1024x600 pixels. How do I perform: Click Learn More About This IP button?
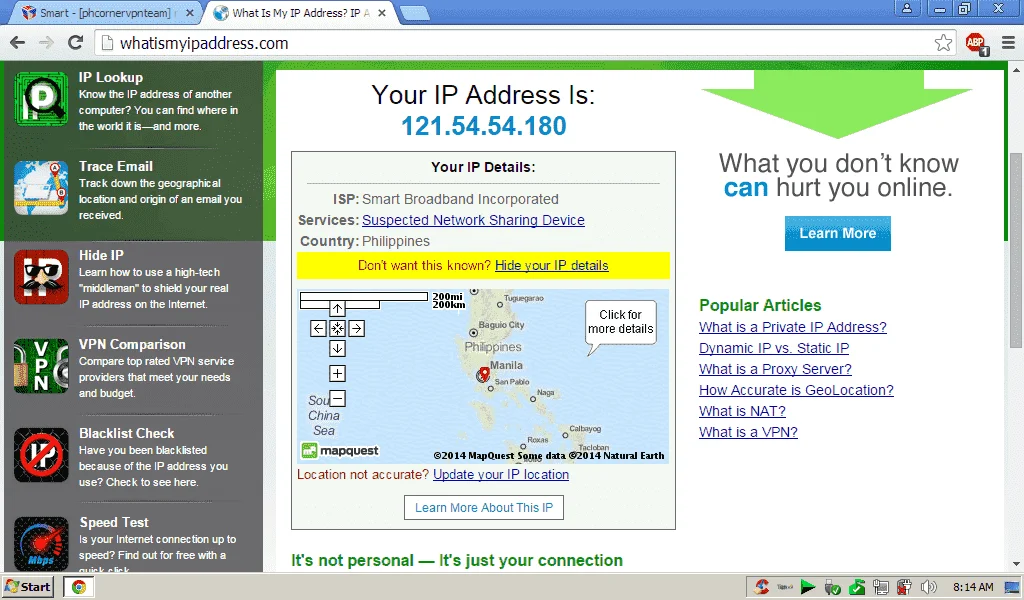point(484,507)
